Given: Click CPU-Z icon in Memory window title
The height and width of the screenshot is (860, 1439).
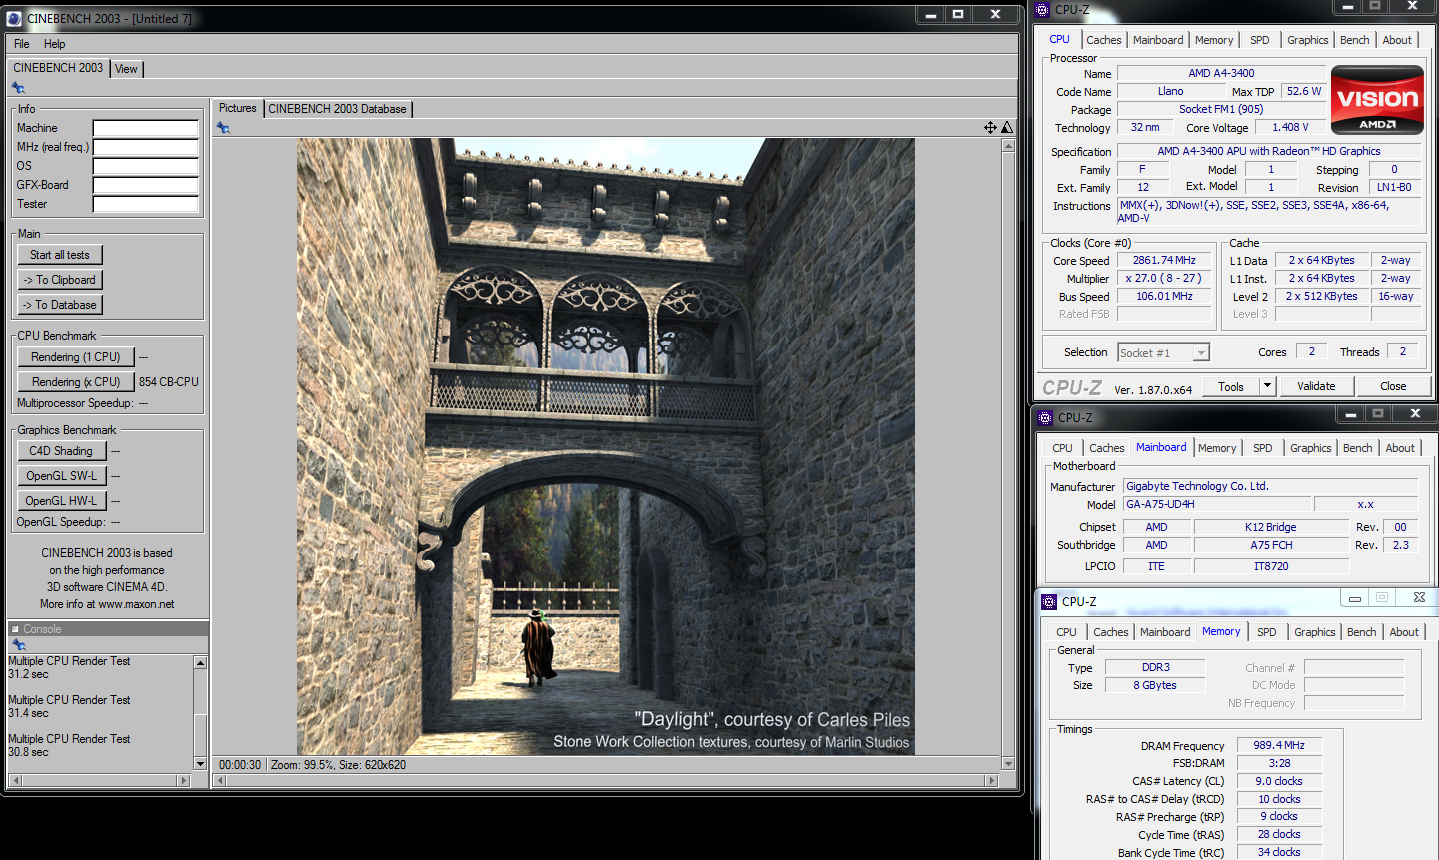Looking at the screenshot, I should [1049, 601].
